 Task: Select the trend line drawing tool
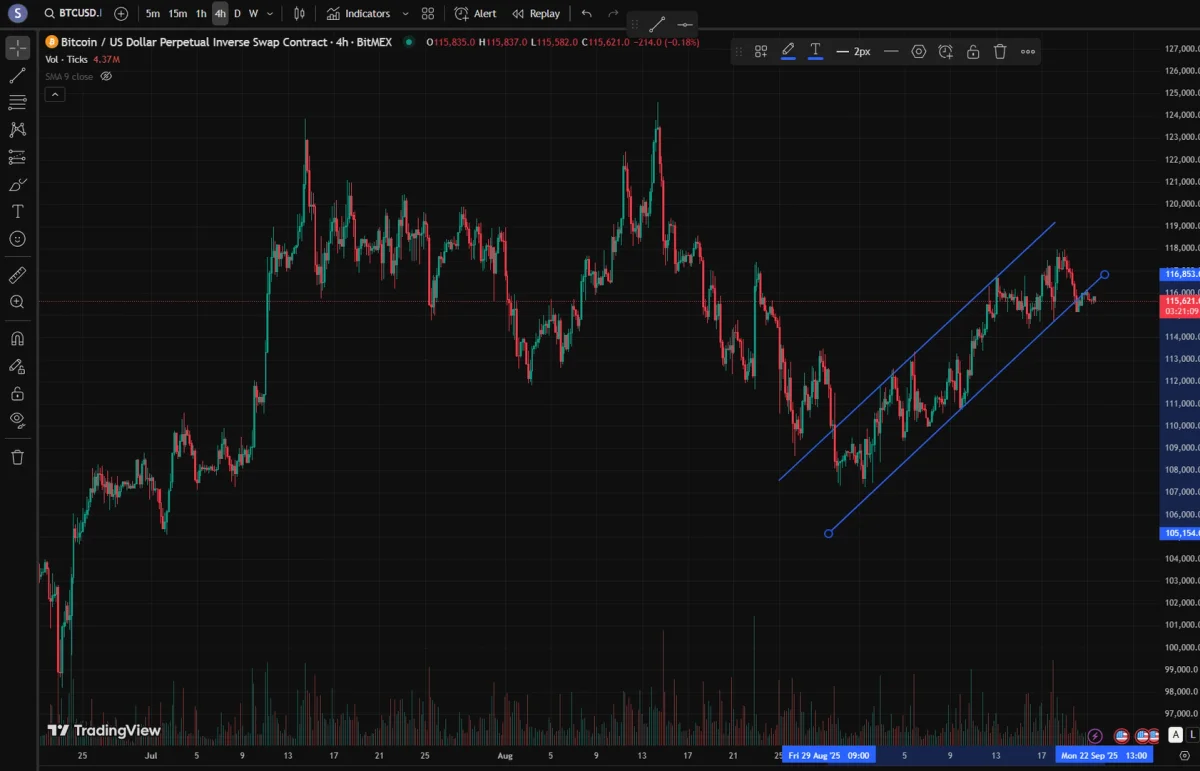(17, 75)
